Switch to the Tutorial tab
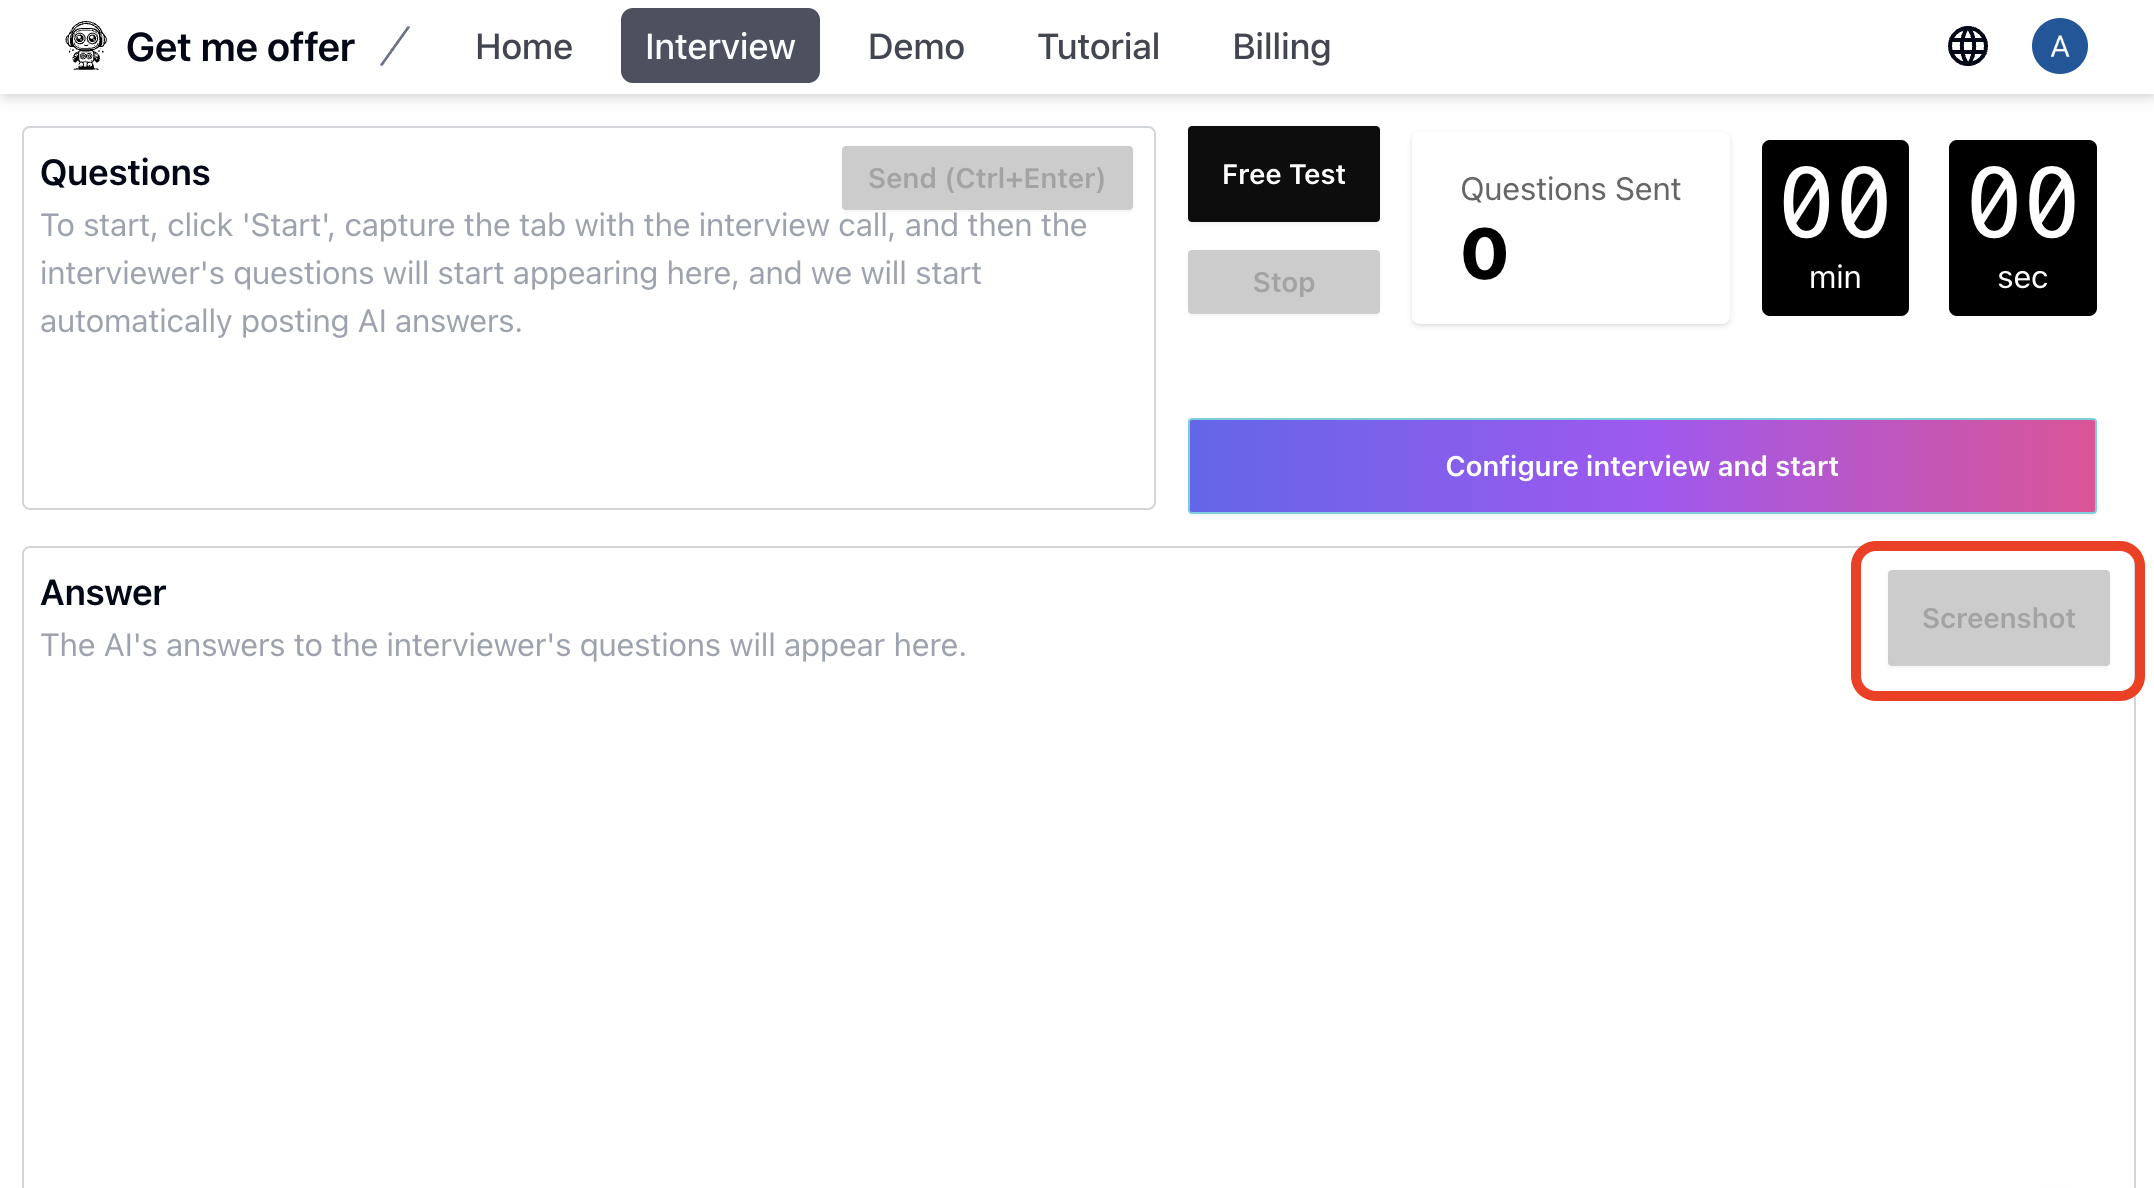Viewport: 2154px width, 1188px height. 1098,46
